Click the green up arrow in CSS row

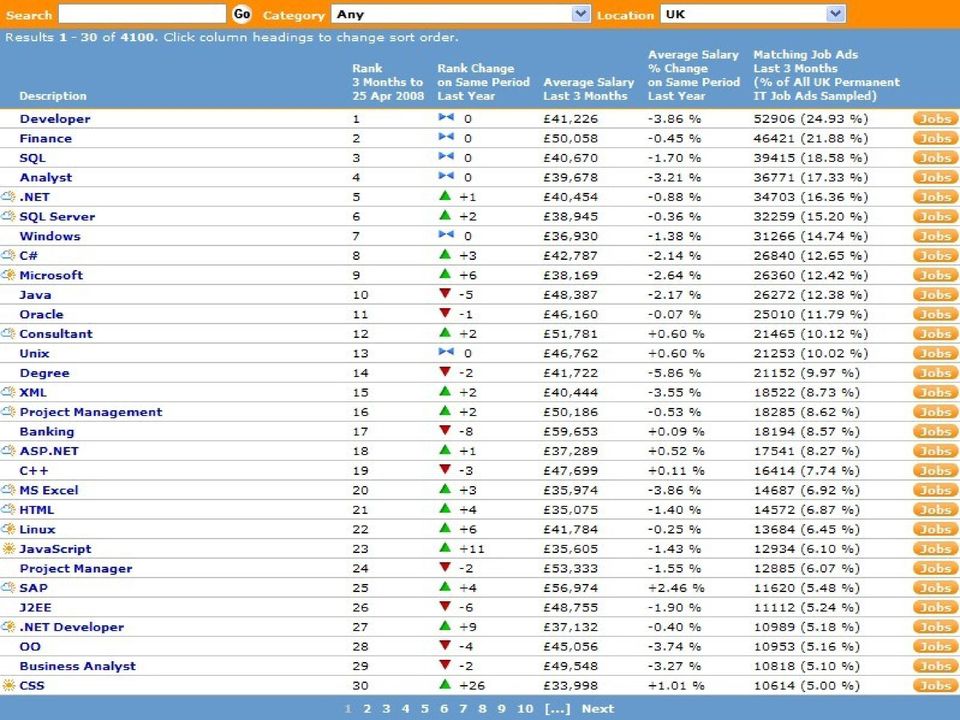click(445, 684)
